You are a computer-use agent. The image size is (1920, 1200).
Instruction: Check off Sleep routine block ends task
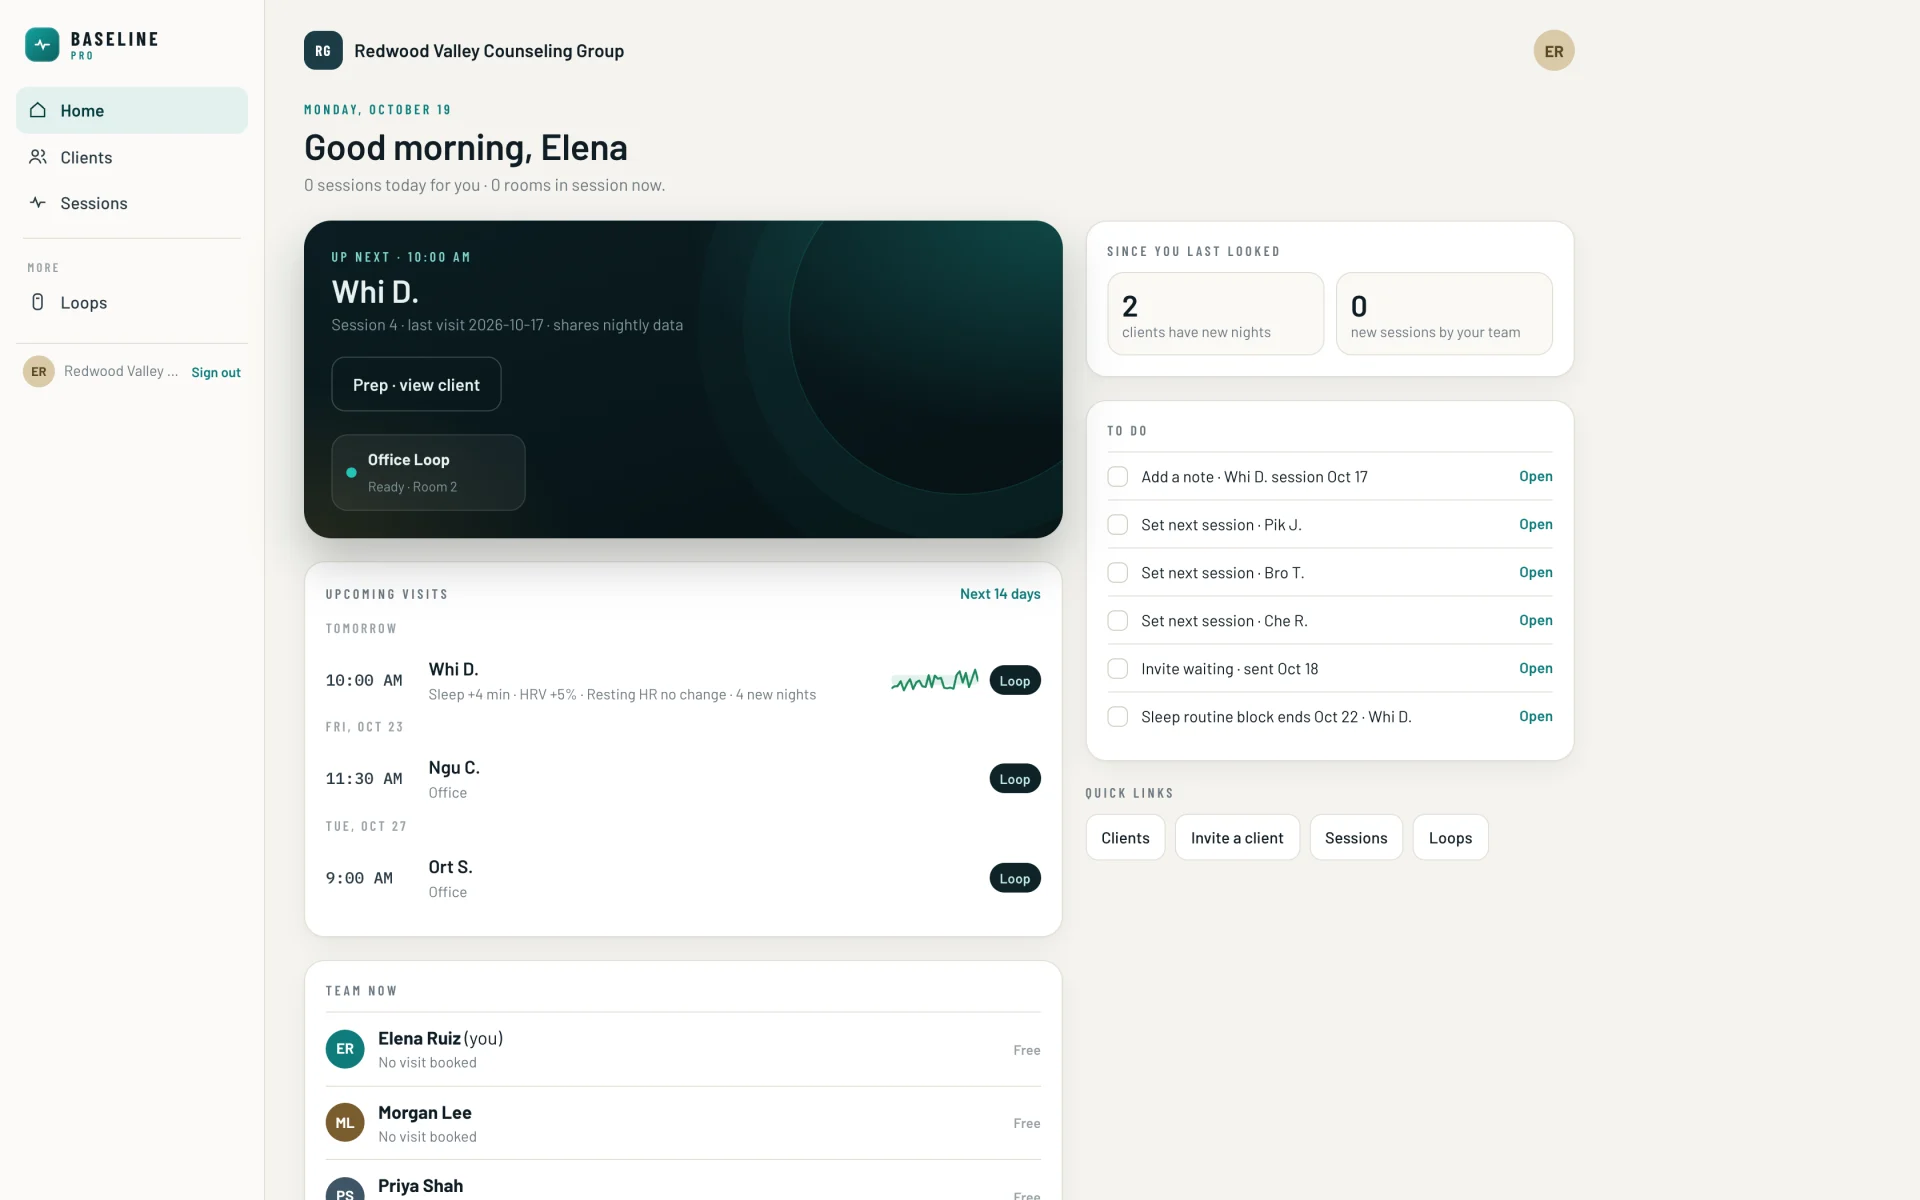click(1118, 717)
